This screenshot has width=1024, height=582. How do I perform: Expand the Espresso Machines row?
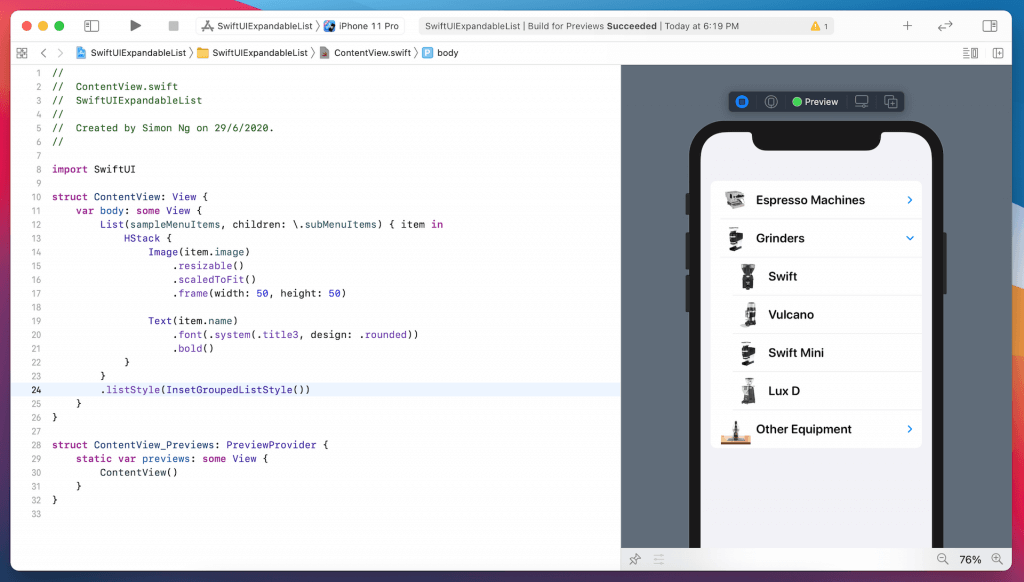coord(909,200)
